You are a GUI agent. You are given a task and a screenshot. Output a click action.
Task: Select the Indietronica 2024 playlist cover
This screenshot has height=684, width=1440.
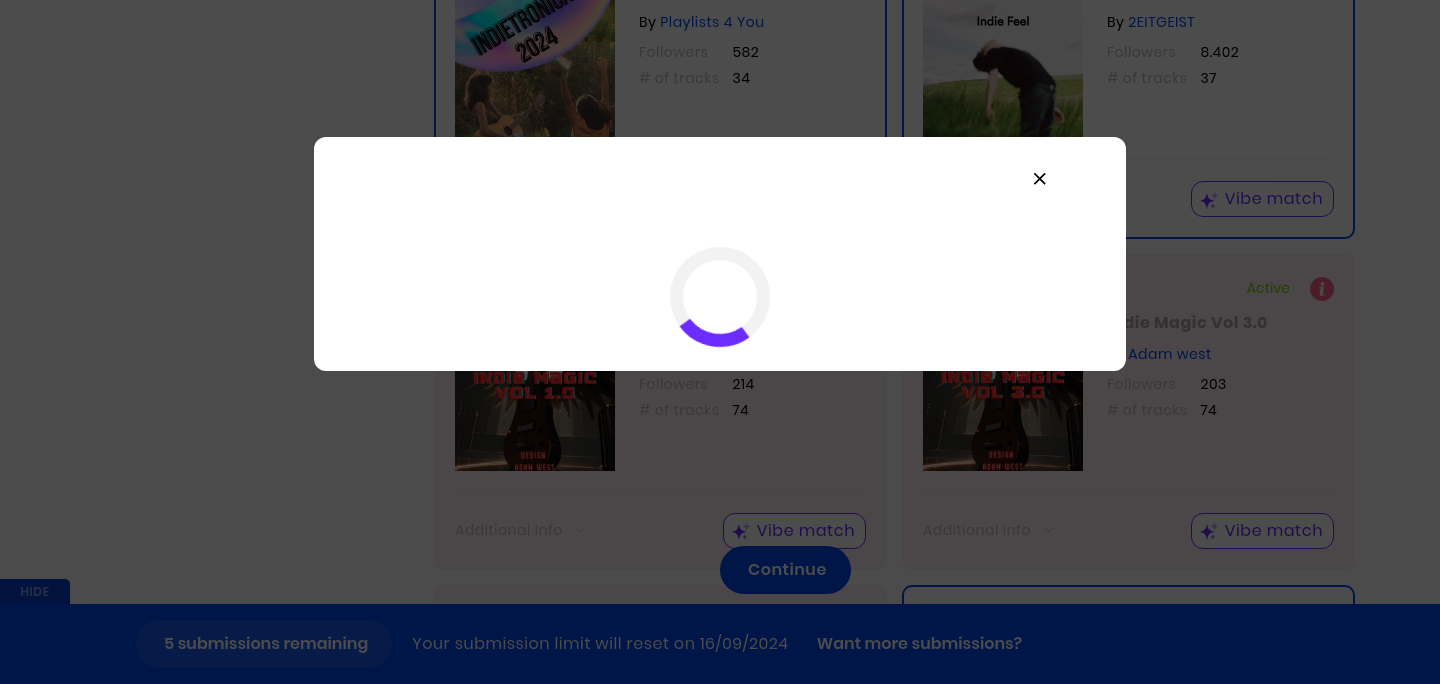tap(535, 68)
